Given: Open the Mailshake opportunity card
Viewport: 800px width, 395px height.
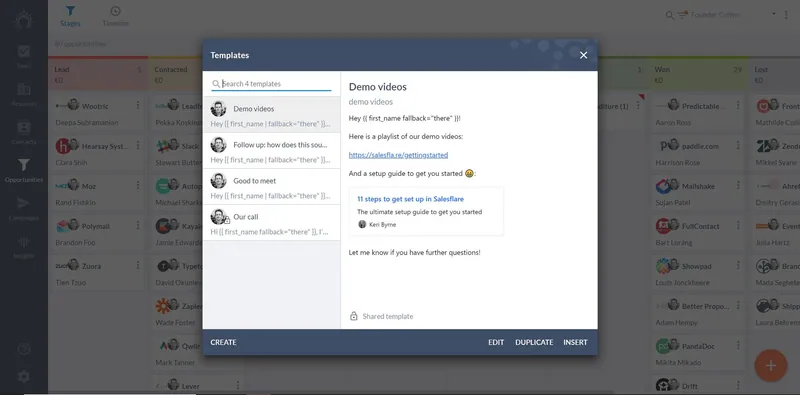Looking at the screenshot, I should (x=698, y=193).
